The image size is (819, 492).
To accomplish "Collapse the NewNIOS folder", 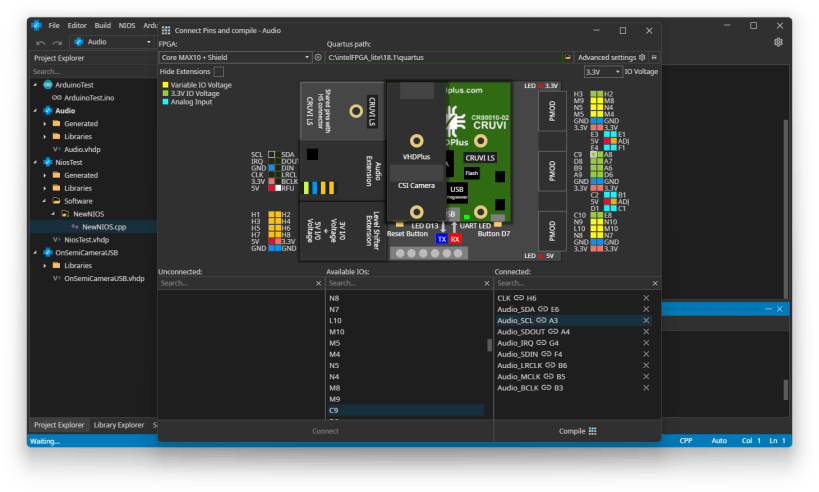I will [x=53, y=214].
